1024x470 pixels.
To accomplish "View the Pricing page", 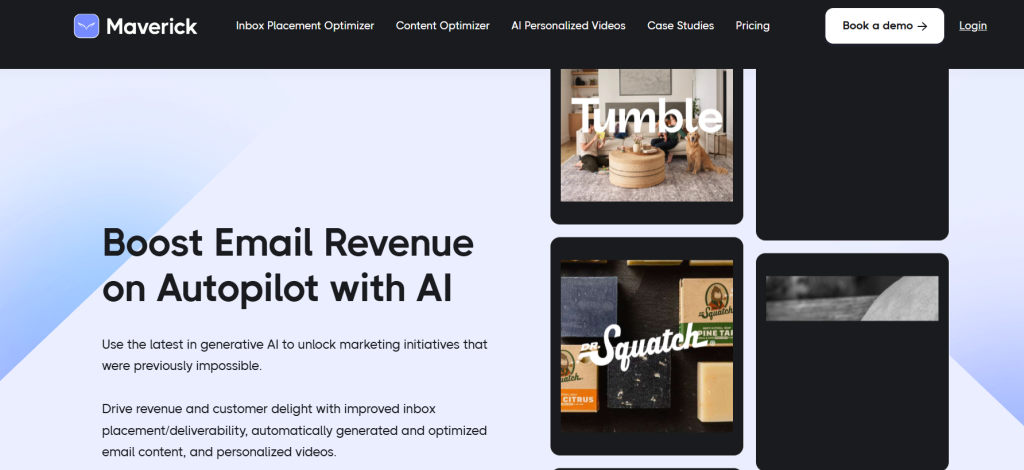I will coord(752,26).
